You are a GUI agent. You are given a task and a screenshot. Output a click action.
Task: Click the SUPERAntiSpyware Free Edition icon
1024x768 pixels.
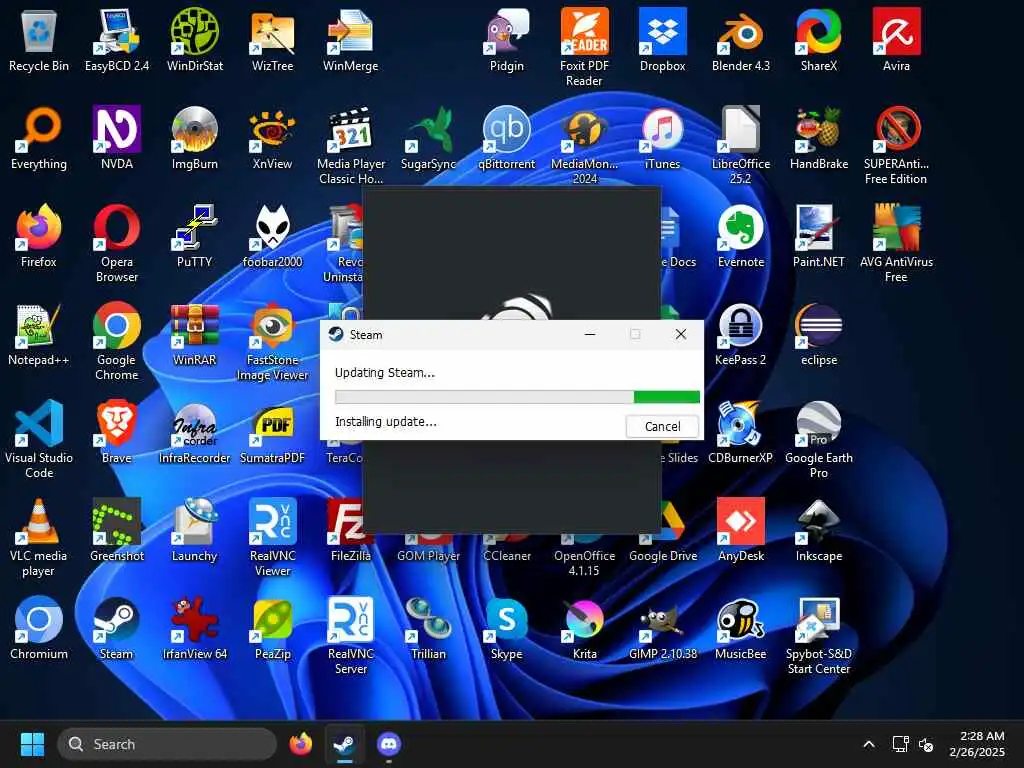pos(897,145)
